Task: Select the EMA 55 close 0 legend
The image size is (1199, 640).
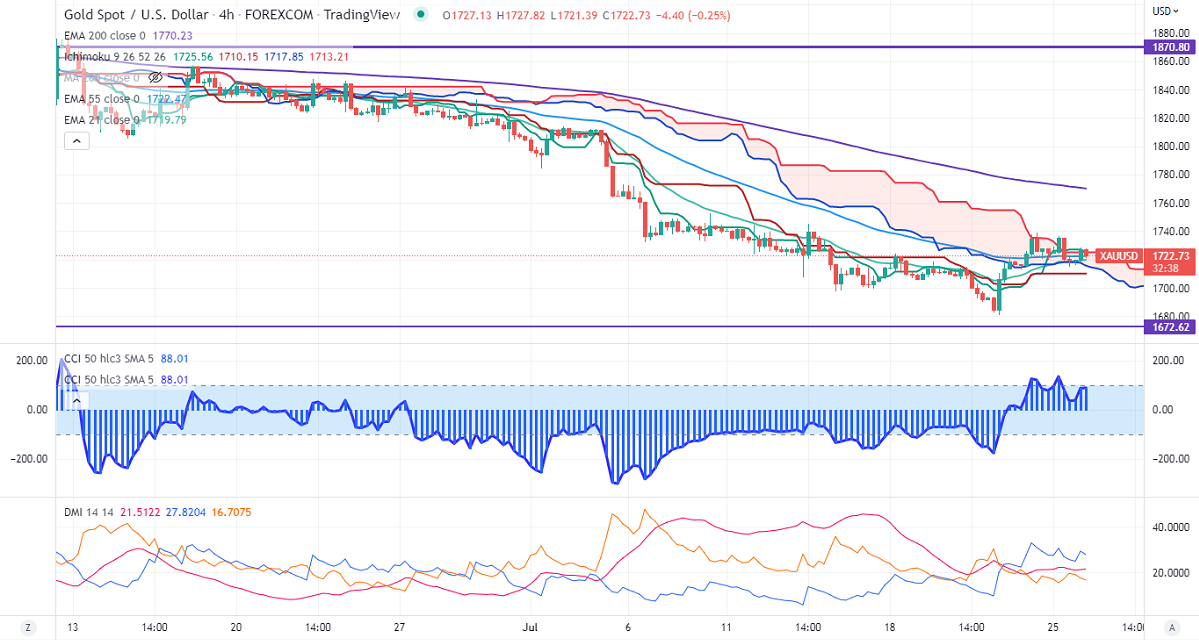Action: pyautogui.click(x=102, y=99)
